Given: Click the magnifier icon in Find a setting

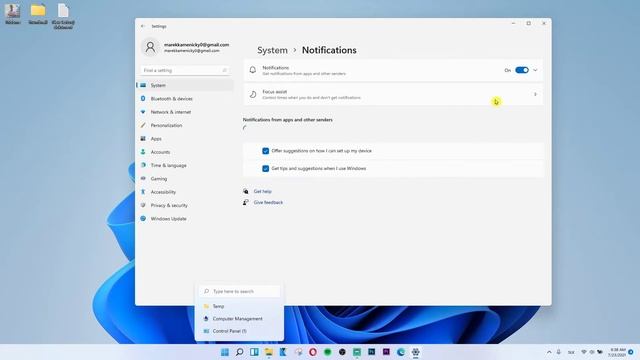Looking at the screenshot, I should [224, 71].
